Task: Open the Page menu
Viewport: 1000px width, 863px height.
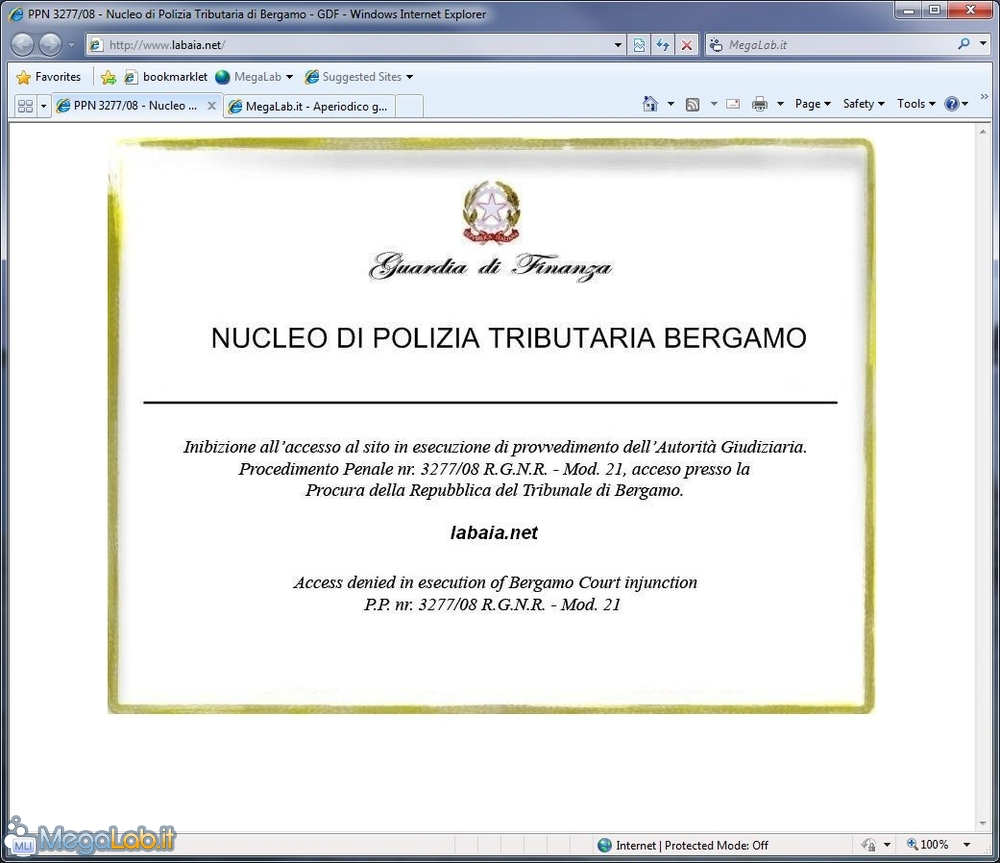Action: click(812, 104)
